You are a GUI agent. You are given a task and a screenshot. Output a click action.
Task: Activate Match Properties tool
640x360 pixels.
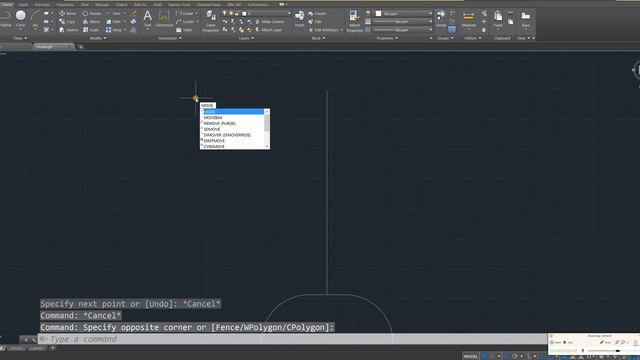click(354, 21)
